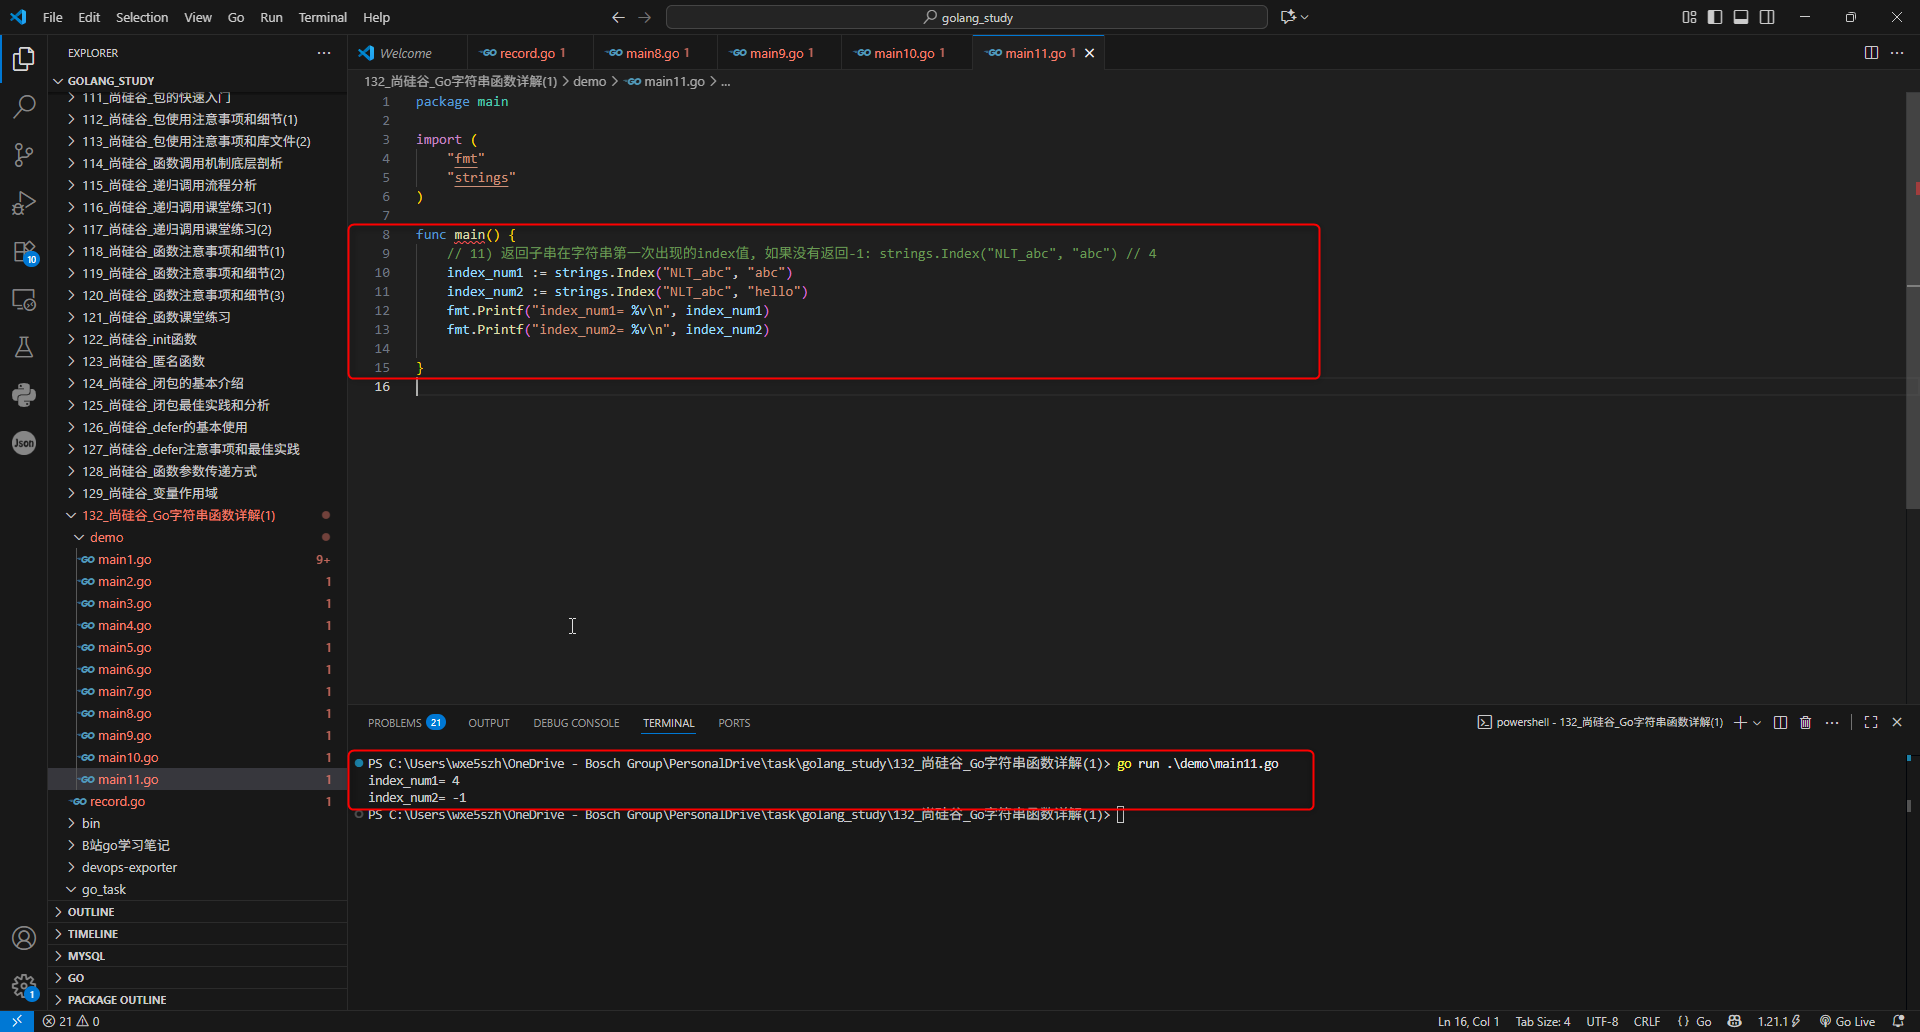Split the editor to the right
The width and height of the screenshot is (1920, 1032).
[x=1871, y=53]
